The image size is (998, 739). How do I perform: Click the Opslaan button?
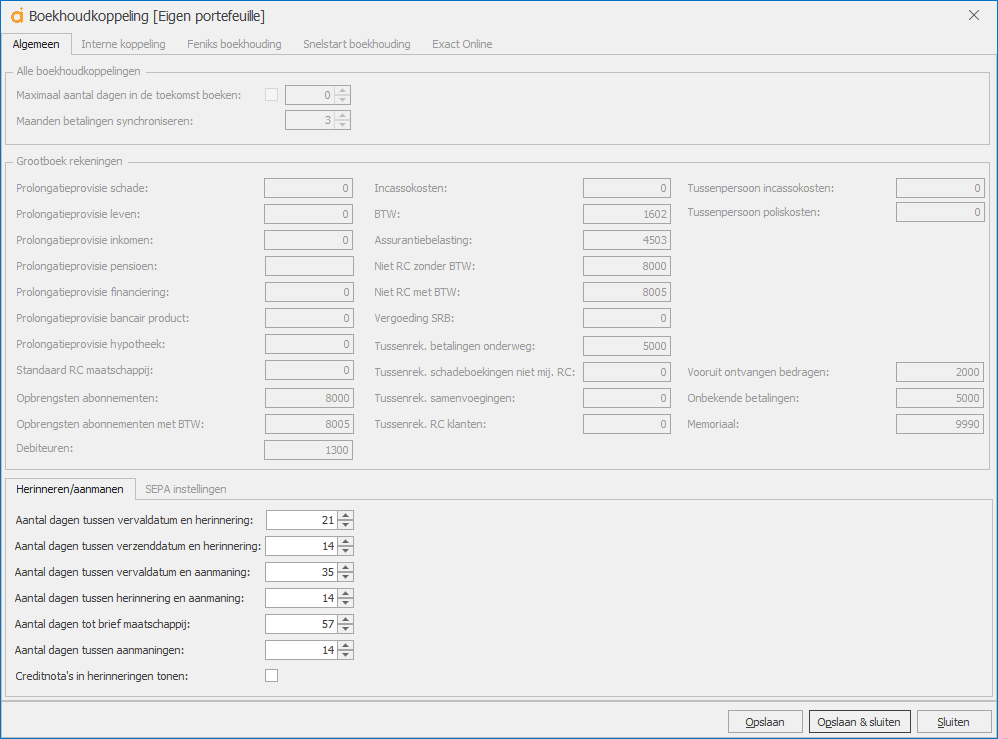pos(765,722)
